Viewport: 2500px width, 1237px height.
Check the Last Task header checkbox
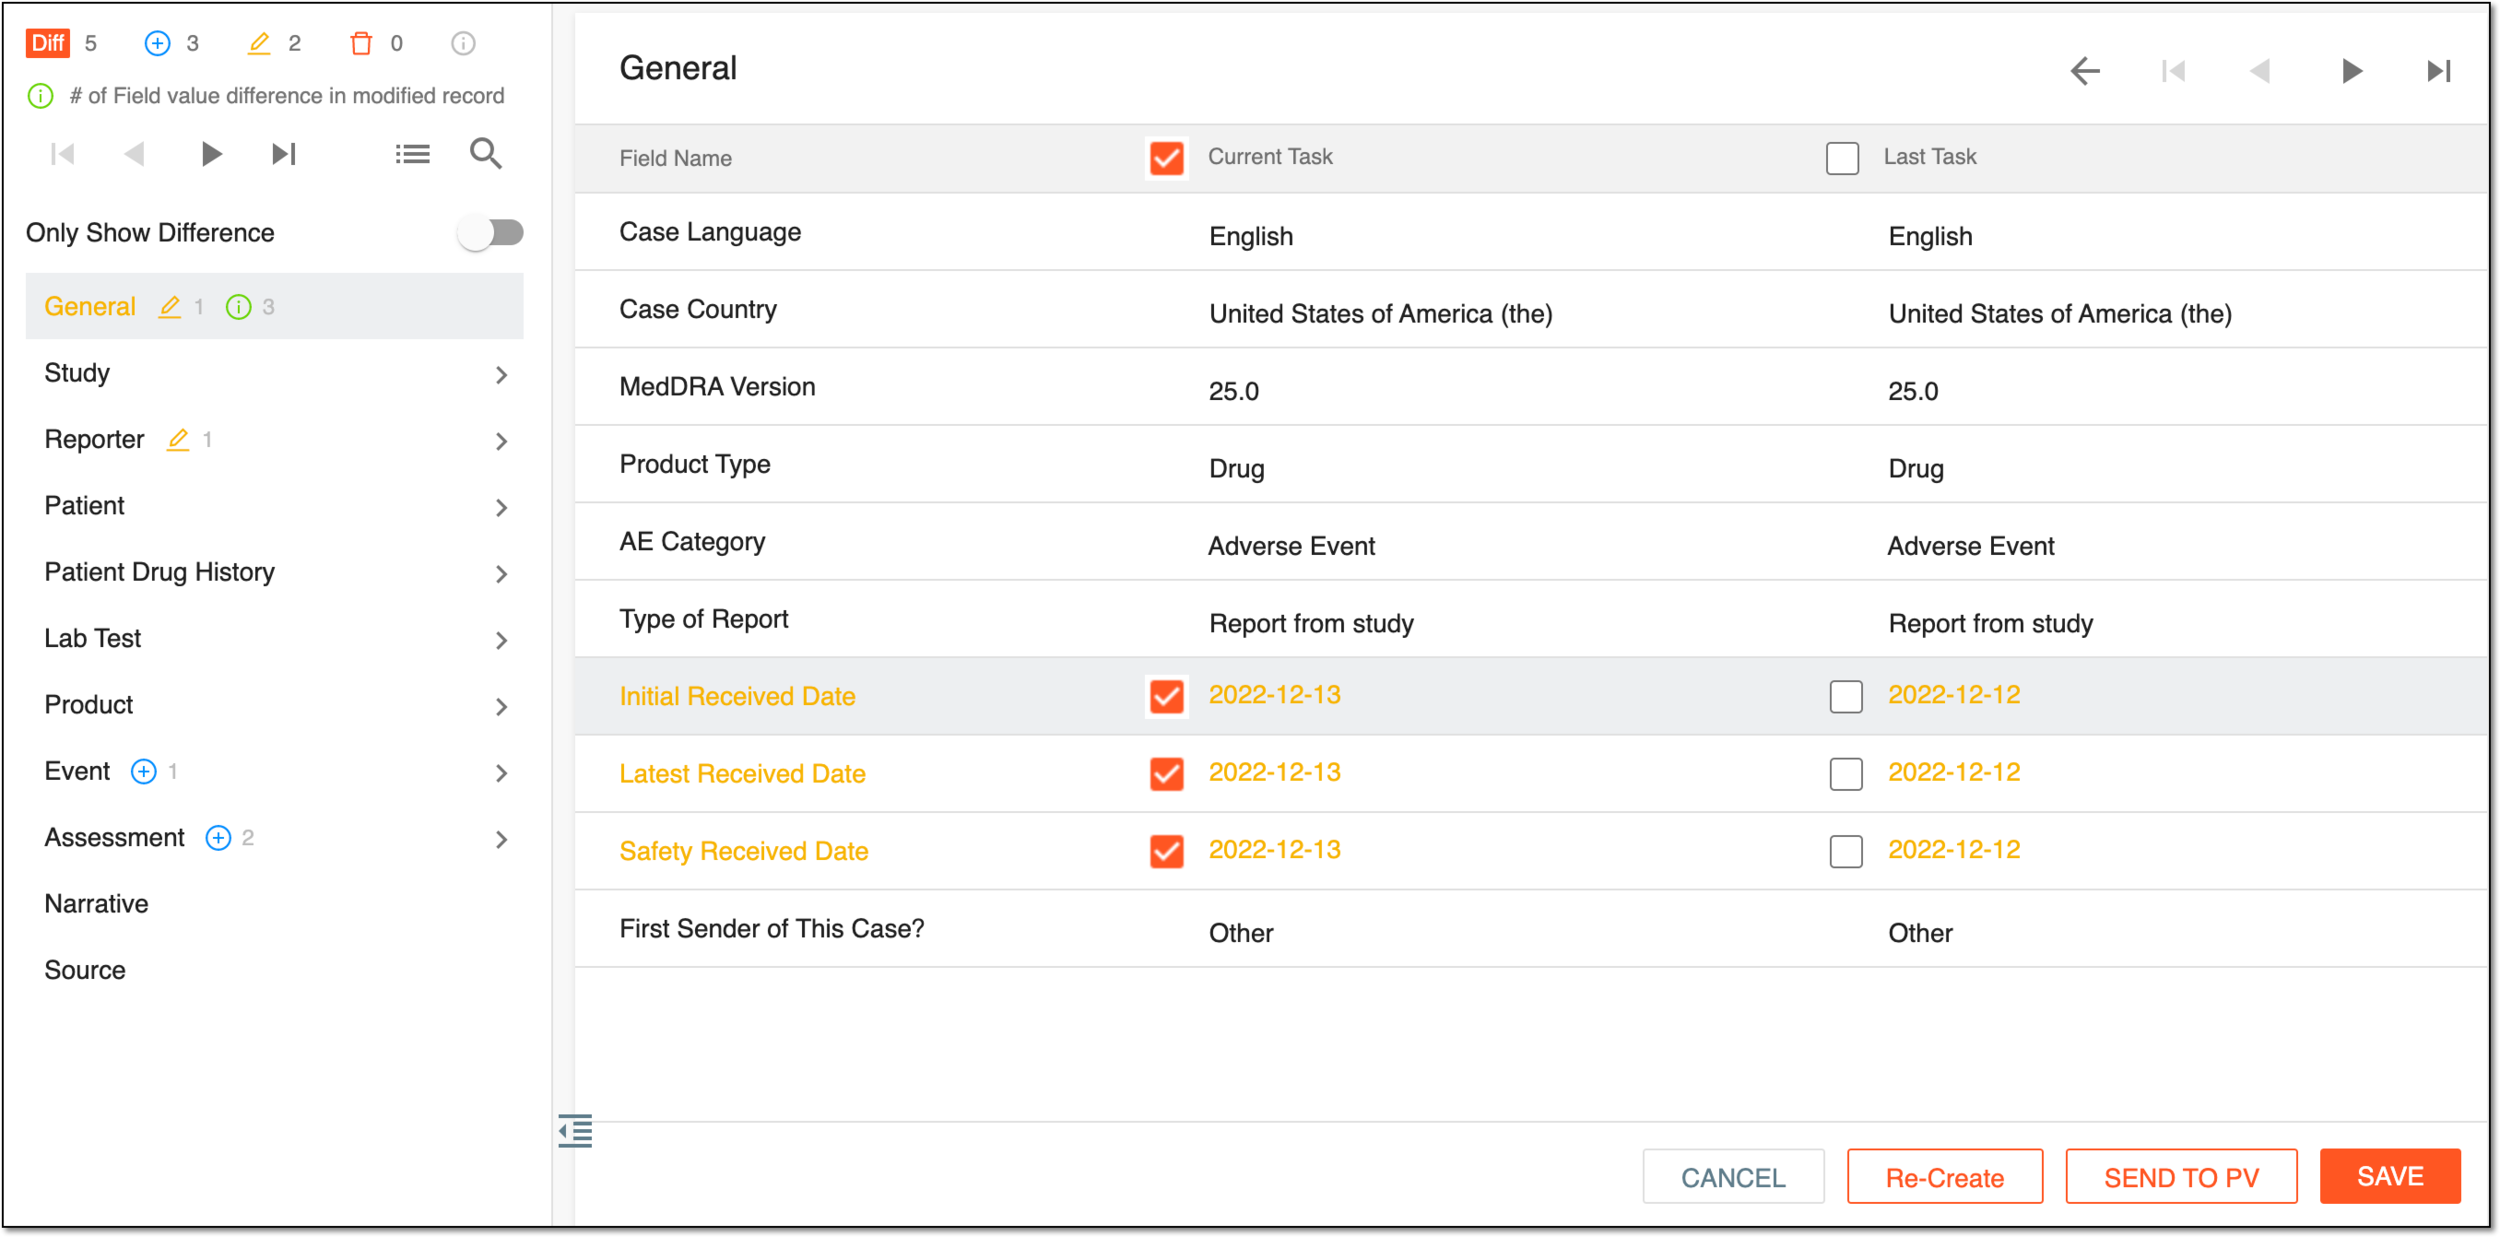point(1842,158)
